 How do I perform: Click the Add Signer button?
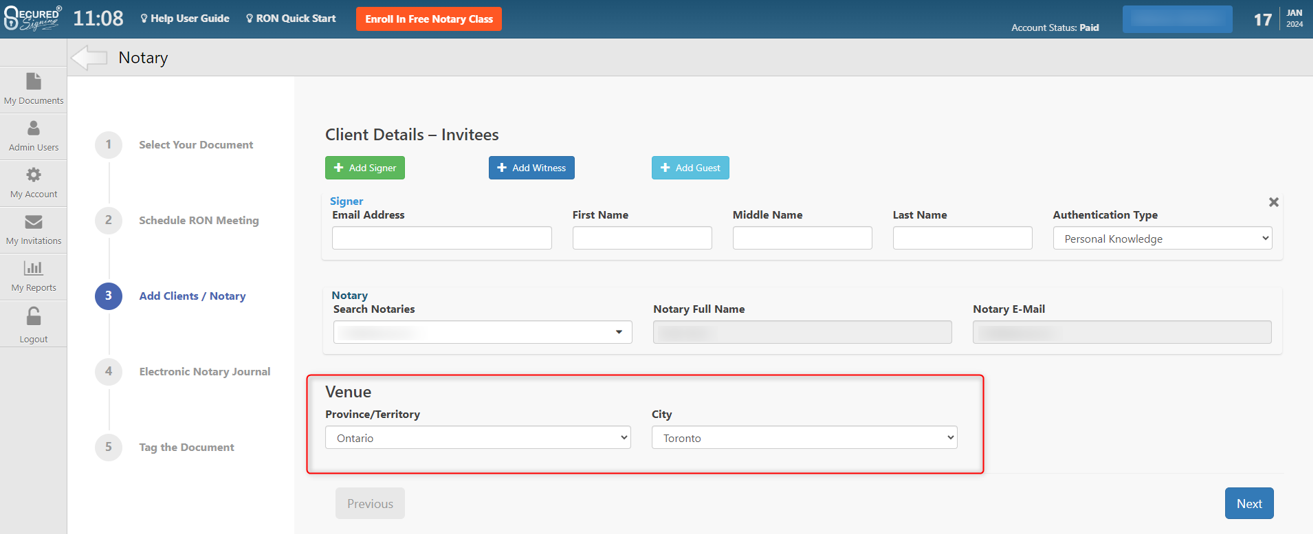click(365, 168)
